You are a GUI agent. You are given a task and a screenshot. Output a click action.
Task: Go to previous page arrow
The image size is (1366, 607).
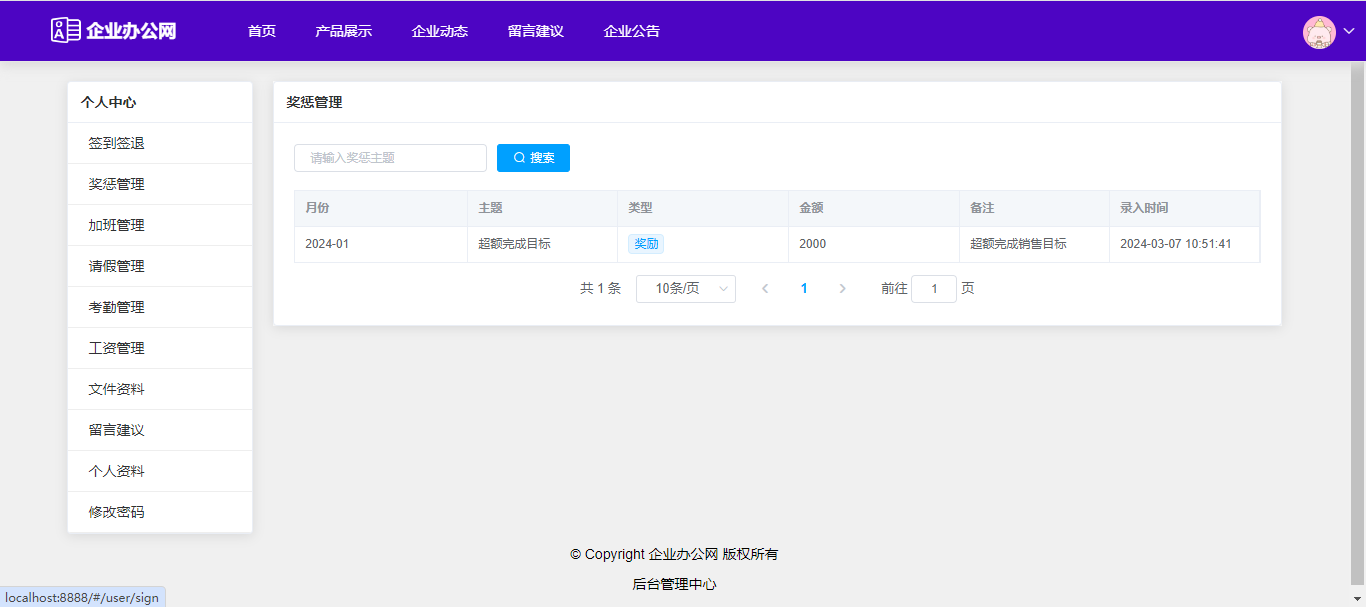tap(765, 289)
